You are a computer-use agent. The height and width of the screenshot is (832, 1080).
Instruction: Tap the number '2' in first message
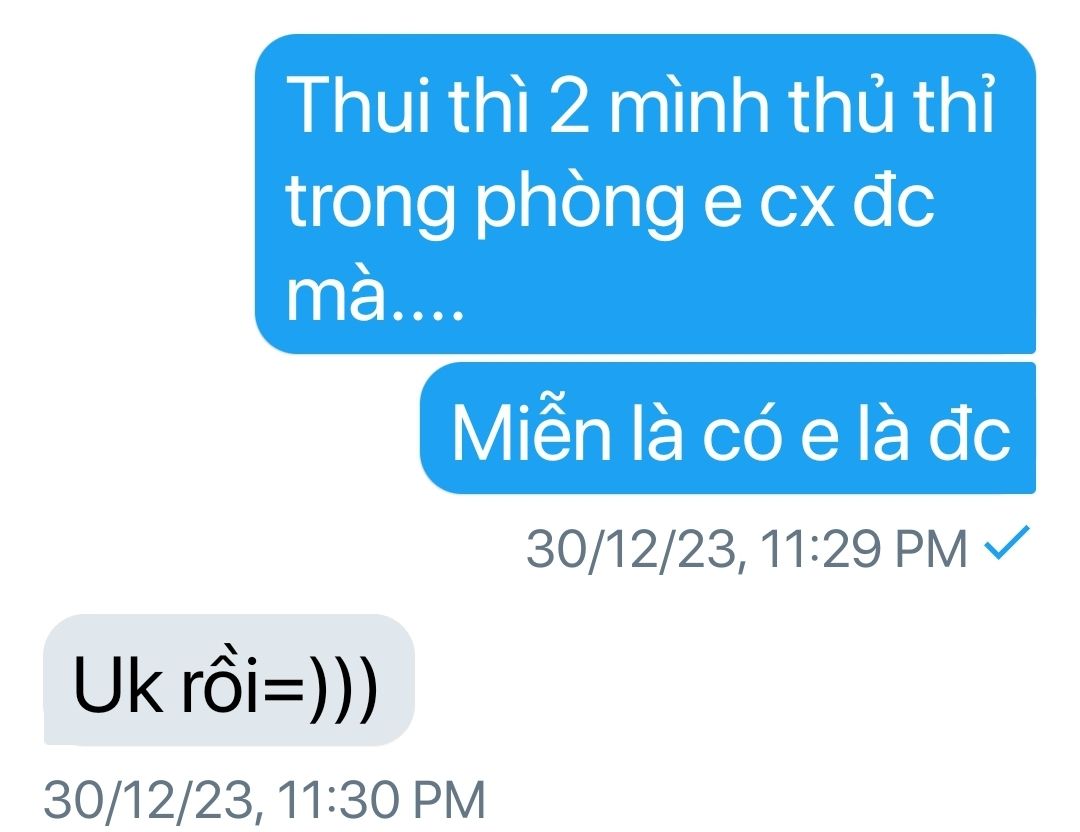[x=570, y=107]
